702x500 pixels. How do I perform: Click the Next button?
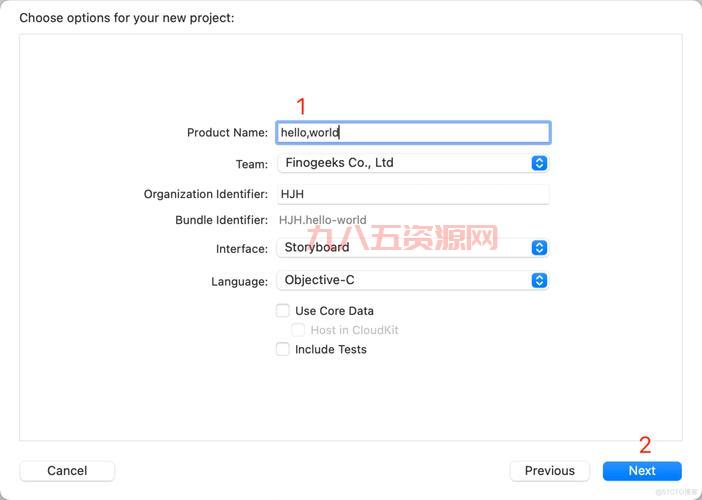(x=642, y=471)
